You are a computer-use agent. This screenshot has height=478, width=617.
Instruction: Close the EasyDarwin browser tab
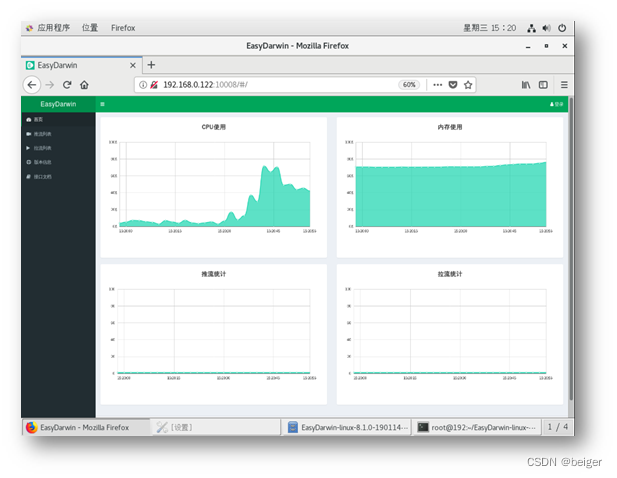[133, 65]
